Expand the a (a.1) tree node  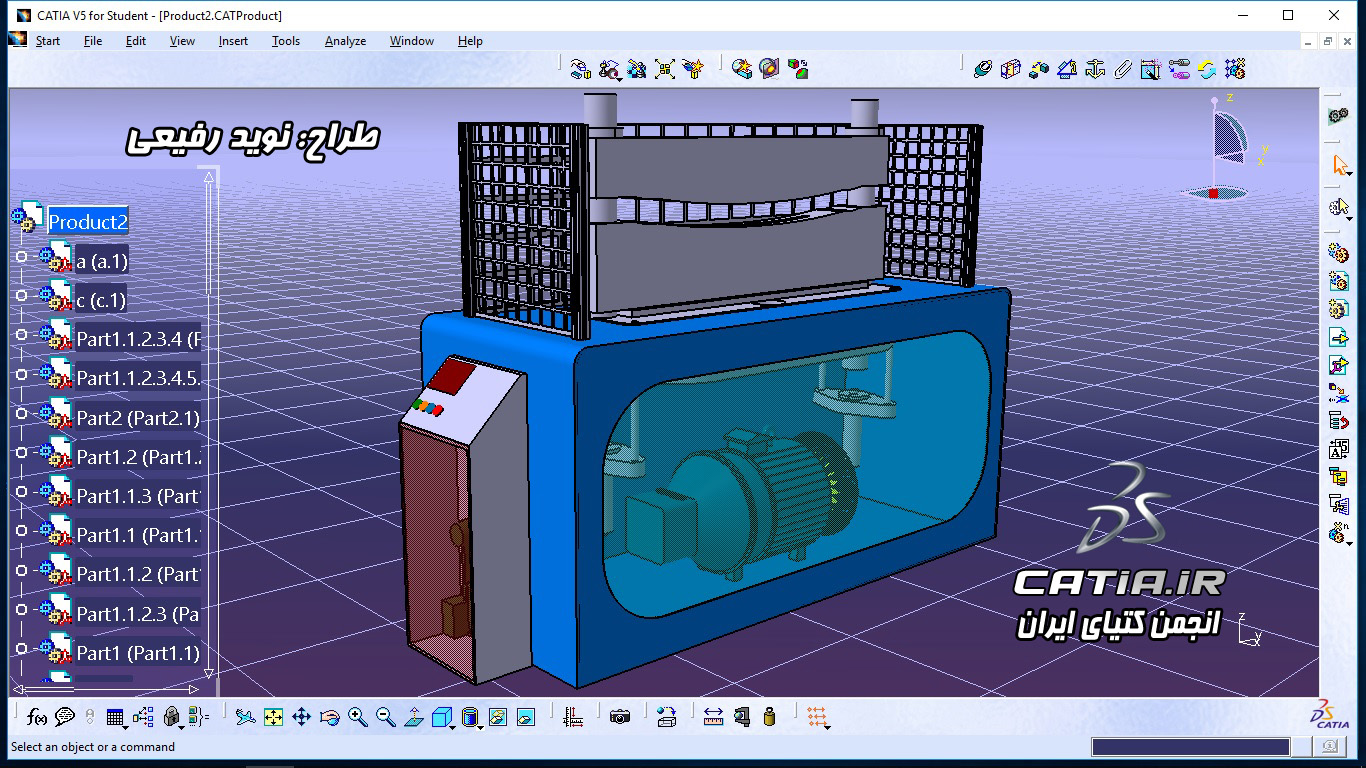click(x=21, y=261)
